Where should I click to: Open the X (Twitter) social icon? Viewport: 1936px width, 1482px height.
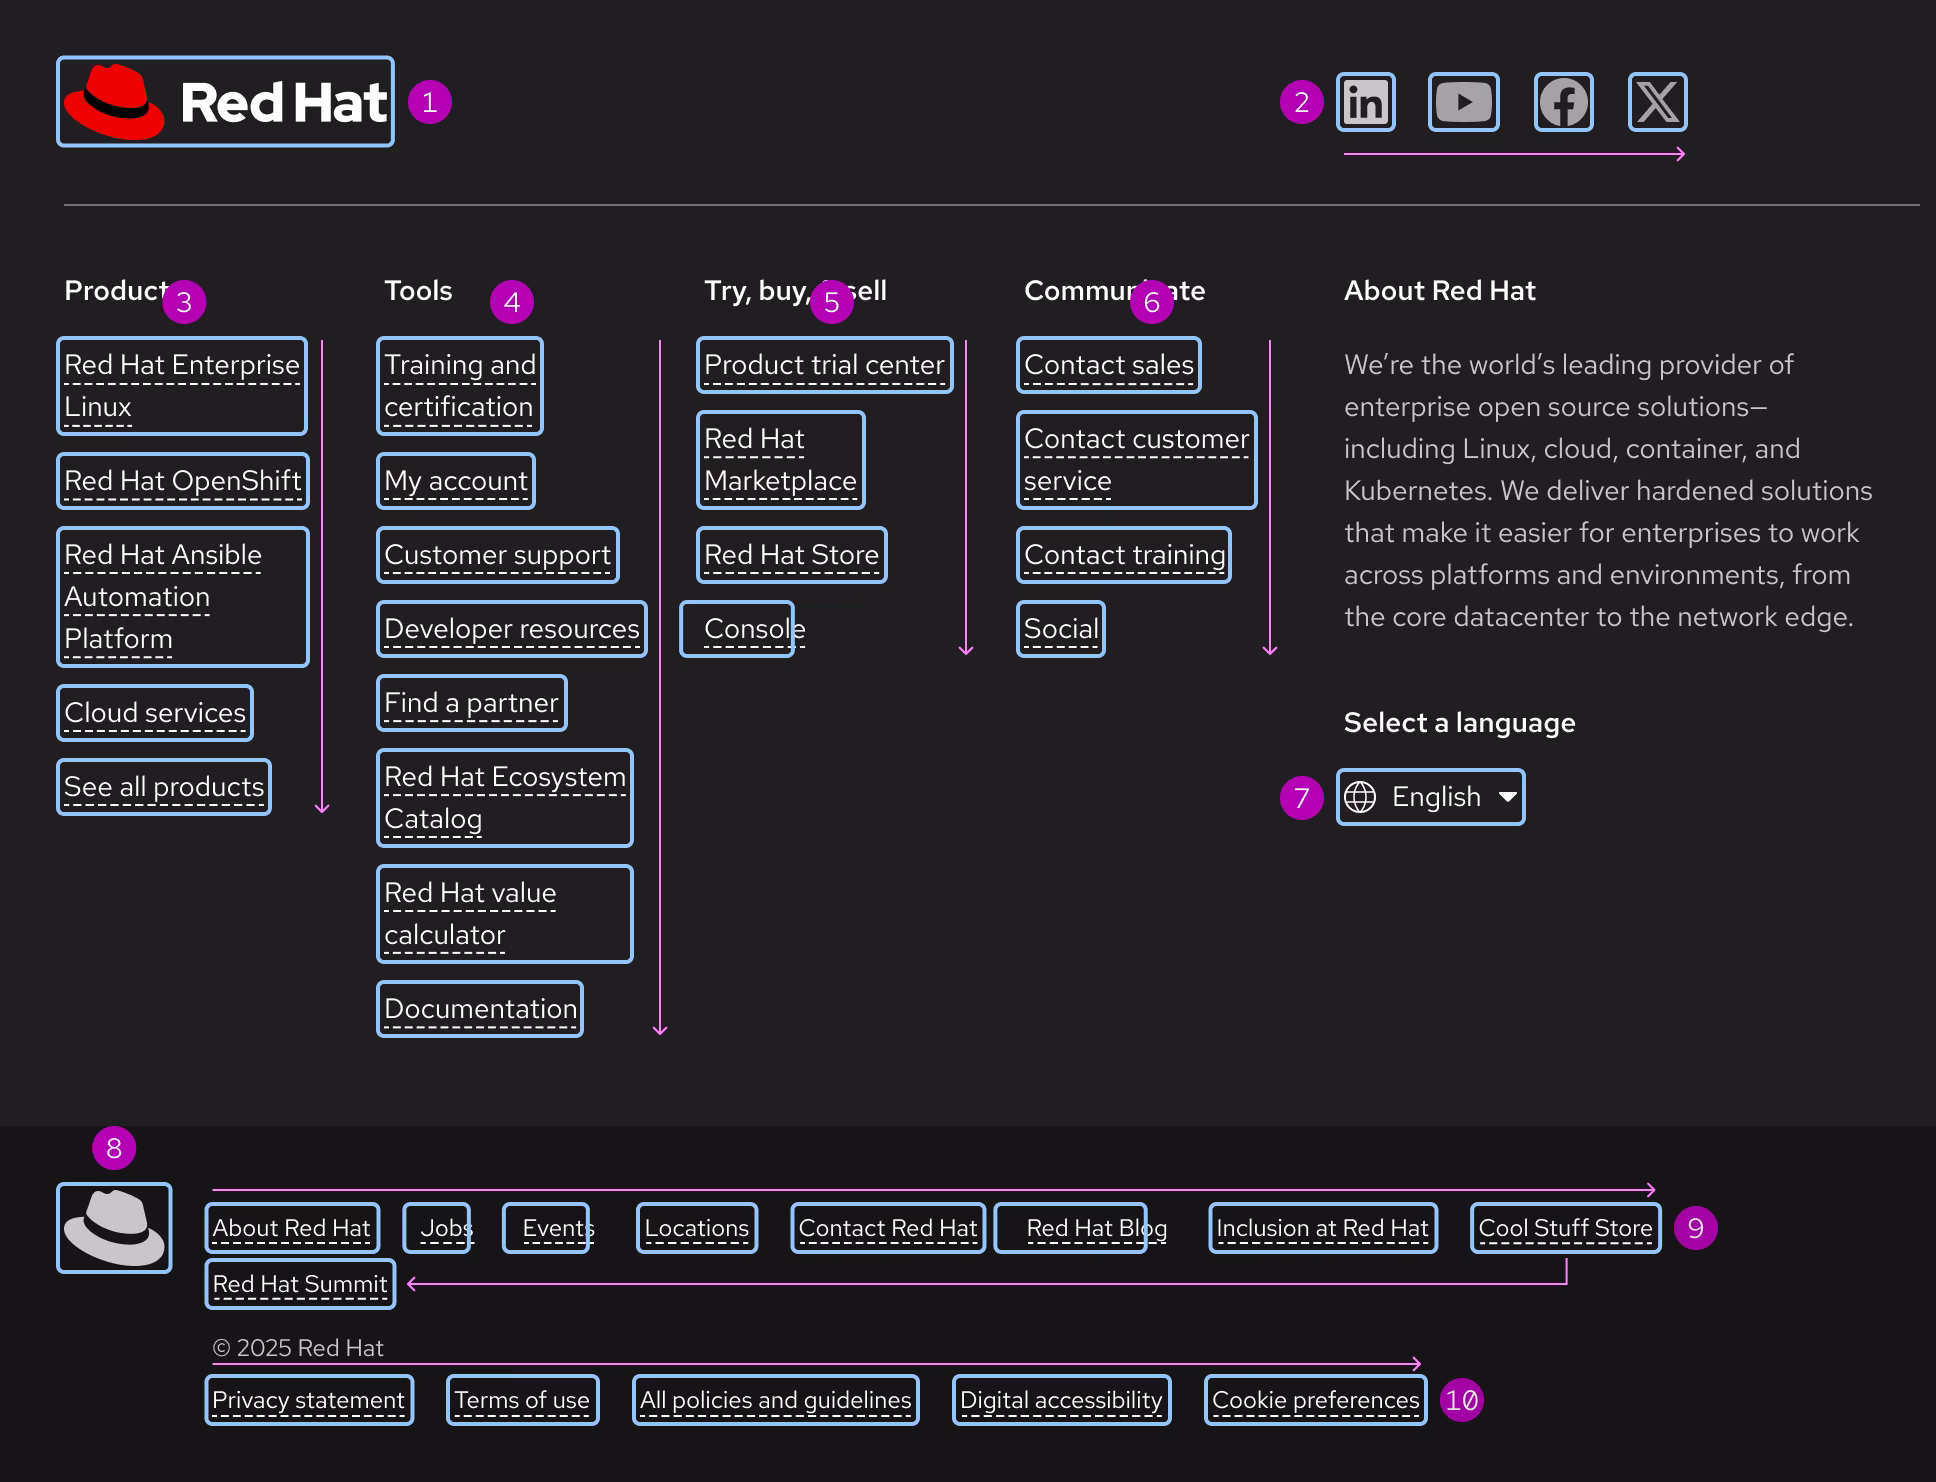click(x=1657, y=102)
